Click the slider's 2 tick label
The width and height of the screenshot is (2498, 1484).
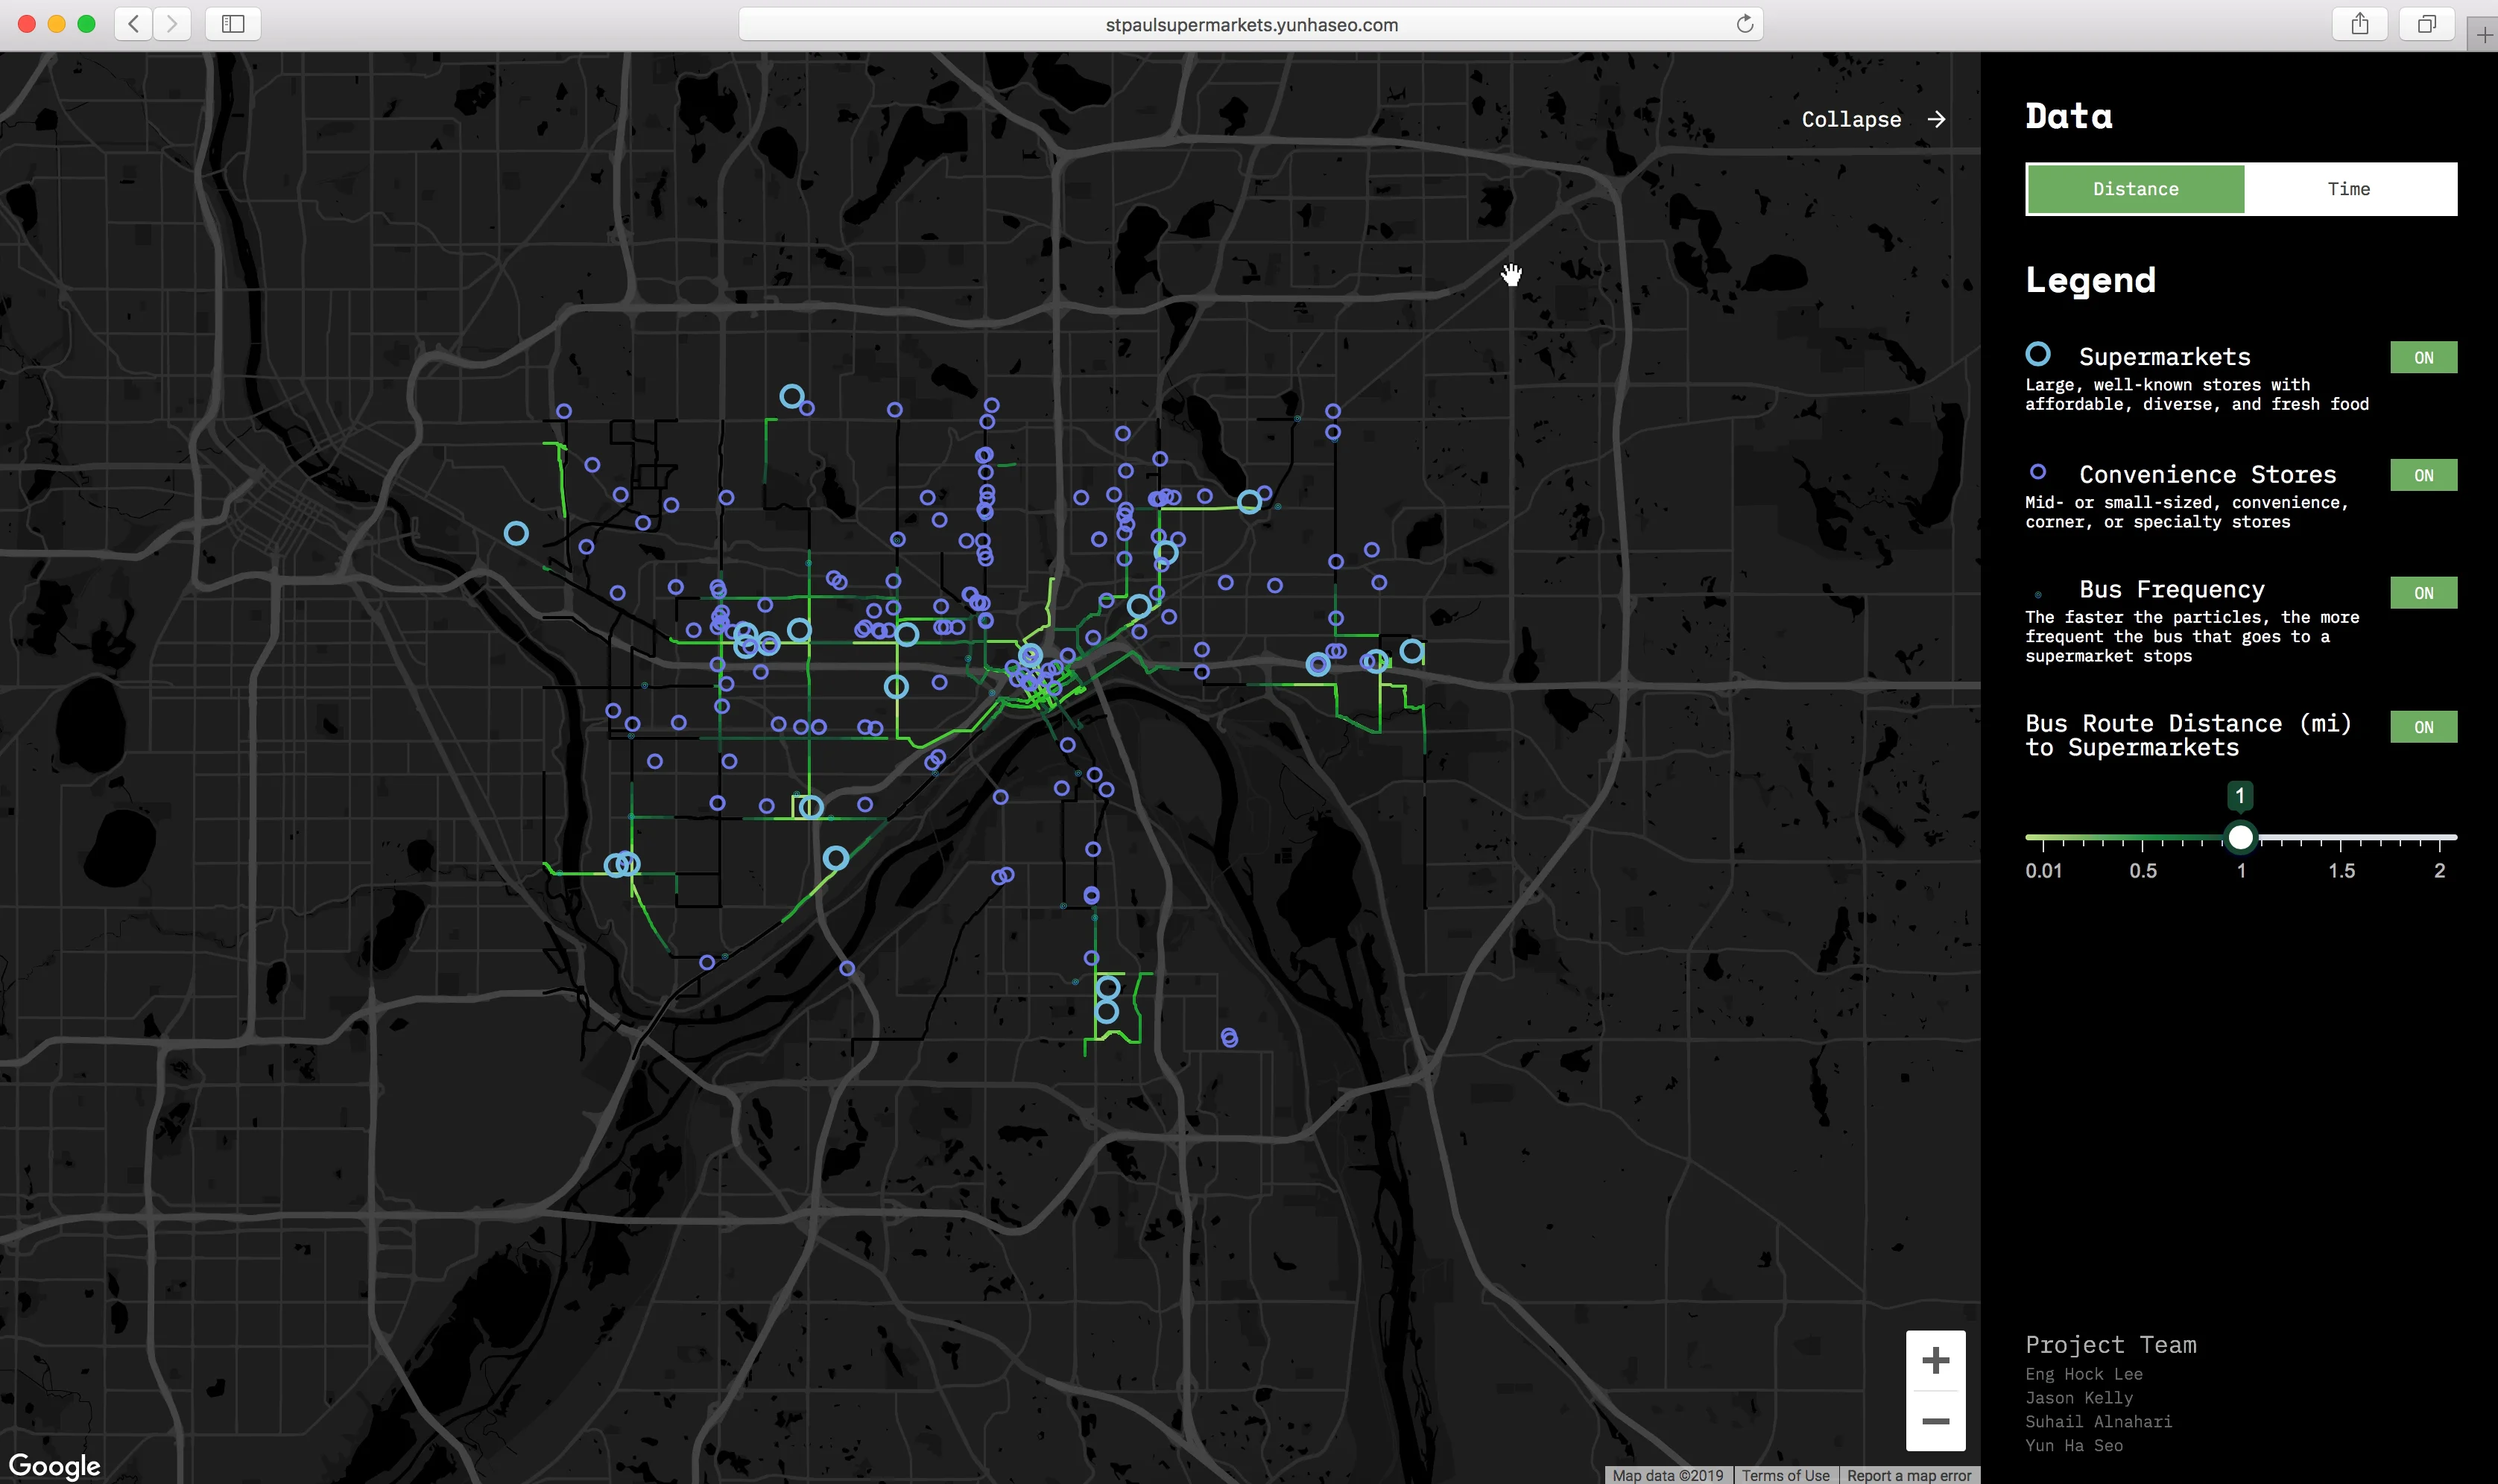[x=2439, y=871]
